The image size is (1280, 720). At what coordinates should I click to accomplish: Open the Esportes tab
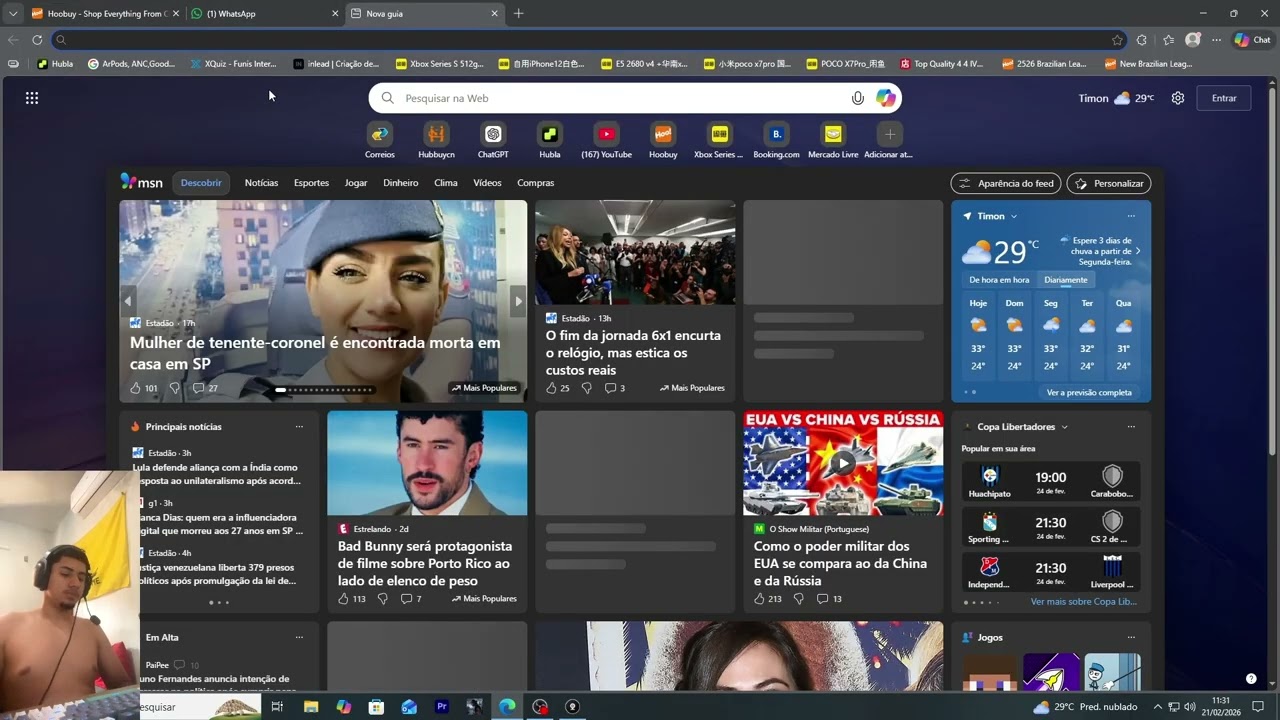[311, 183]
